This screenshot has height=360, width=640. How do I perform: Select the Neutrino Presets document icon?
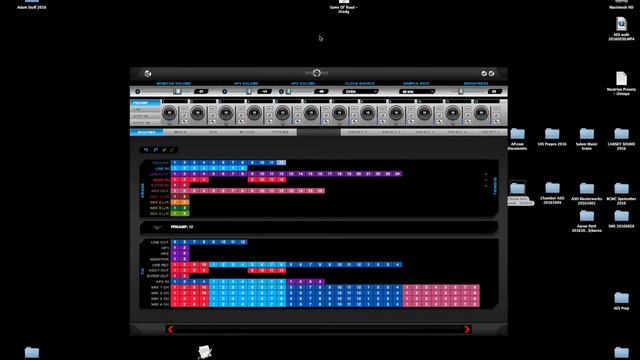pos(621,83)
